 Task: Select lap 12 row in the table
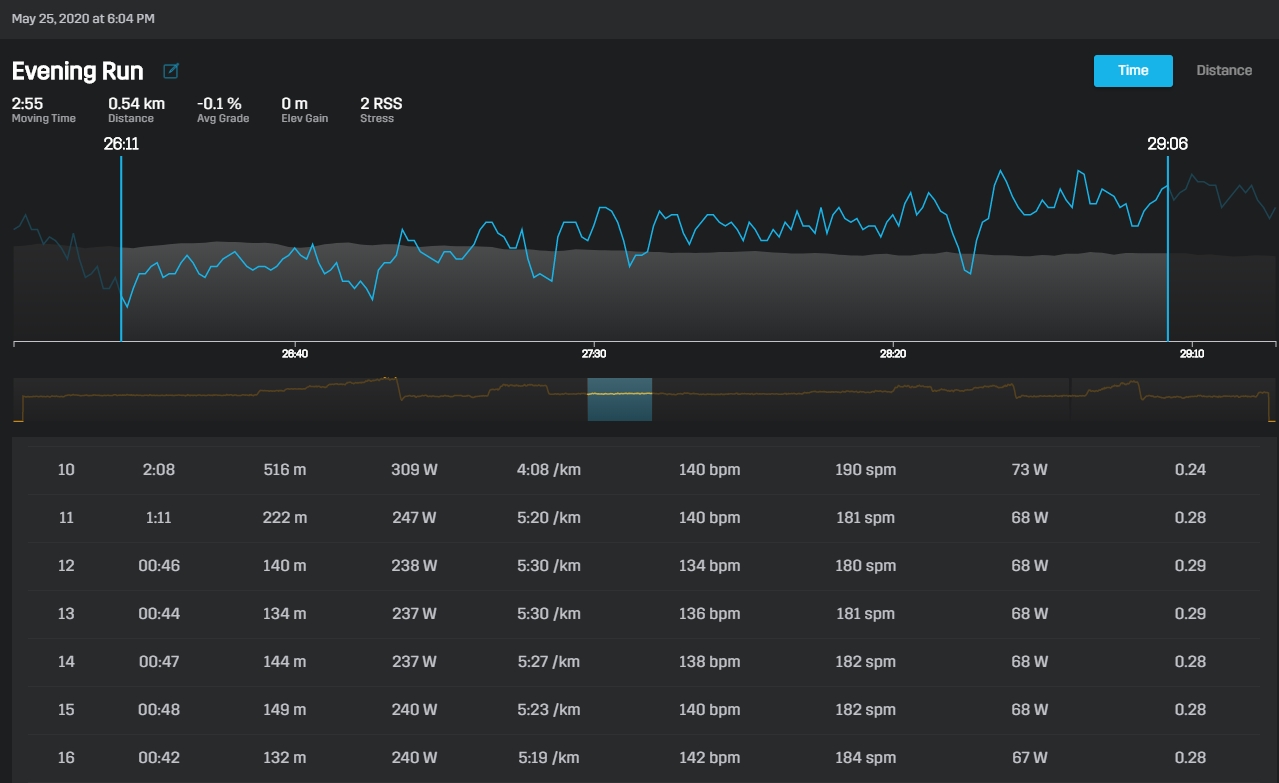639,566
